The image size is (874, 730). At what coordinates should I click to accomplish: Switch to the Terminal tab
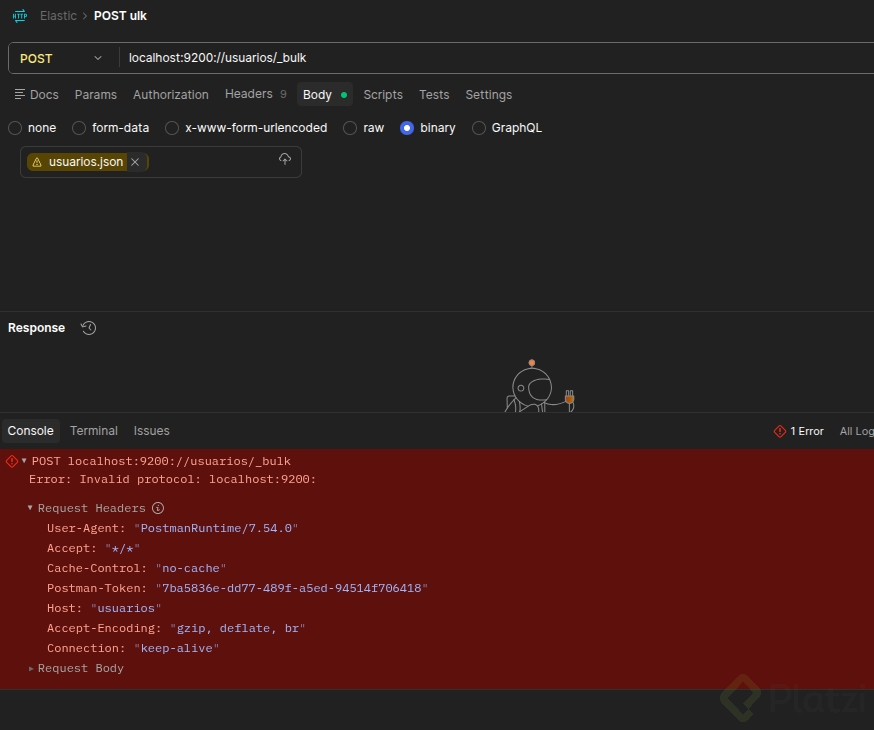(94, 431)
